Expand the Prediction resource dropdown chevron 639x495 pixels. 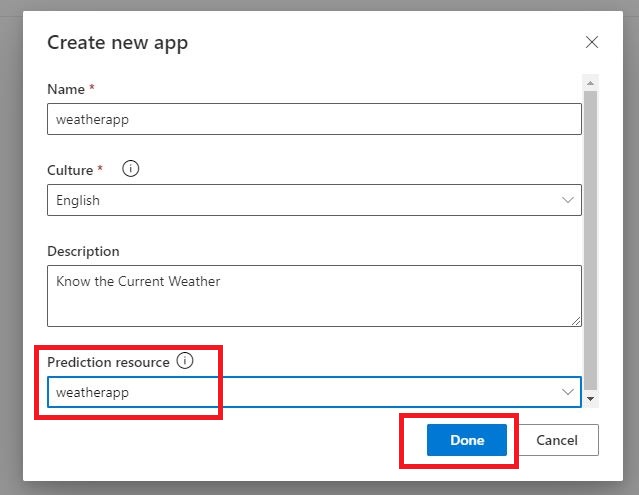569,392
